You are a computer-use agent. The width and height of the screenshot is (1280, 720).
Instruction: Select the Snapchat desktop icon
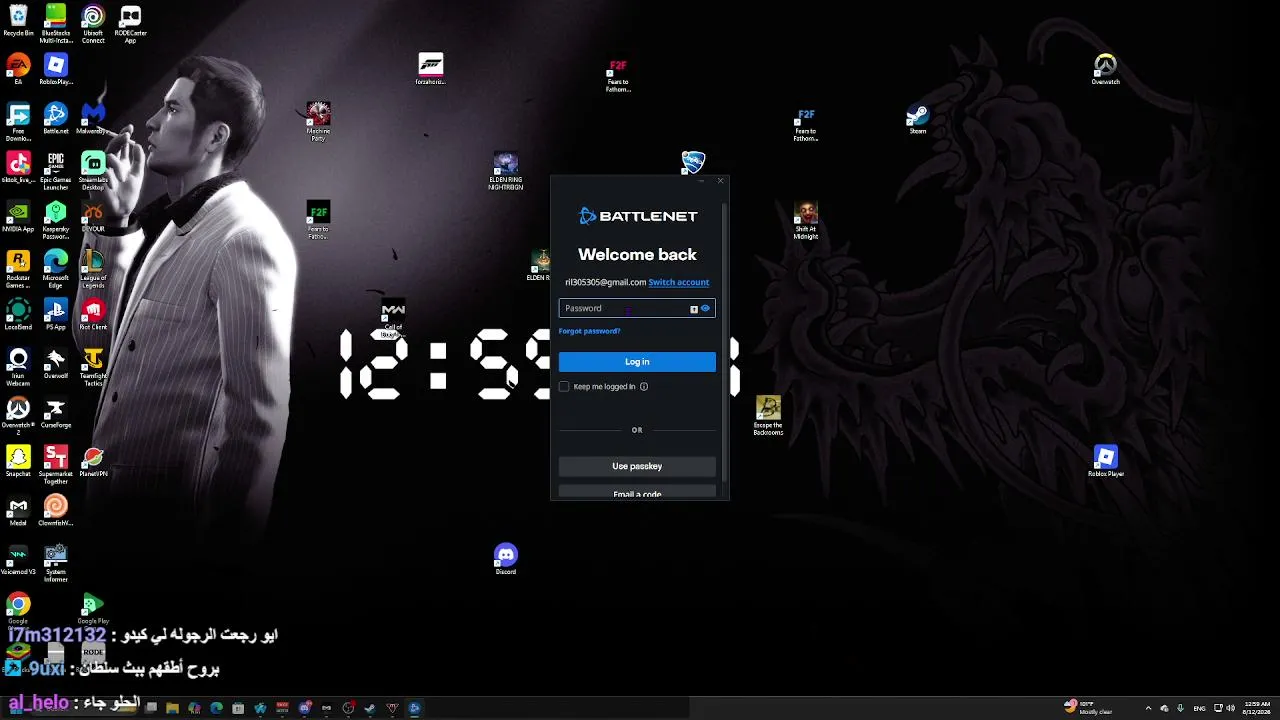(x=18, y=461)
